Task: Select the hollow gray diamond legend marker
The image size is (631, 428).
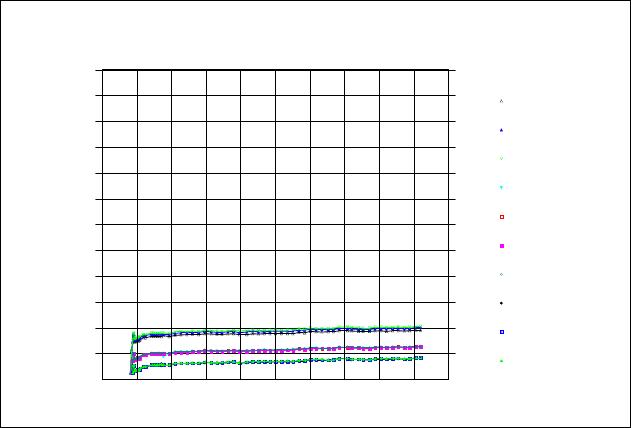Action: coord(501,275)
